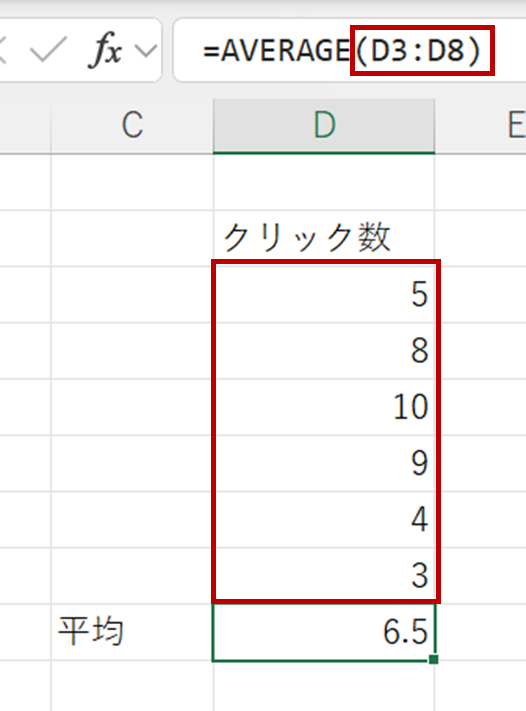The width and height of the screenshot is (526, 711).
Task: Click the Insert Function fx icon
Action: 106,50
